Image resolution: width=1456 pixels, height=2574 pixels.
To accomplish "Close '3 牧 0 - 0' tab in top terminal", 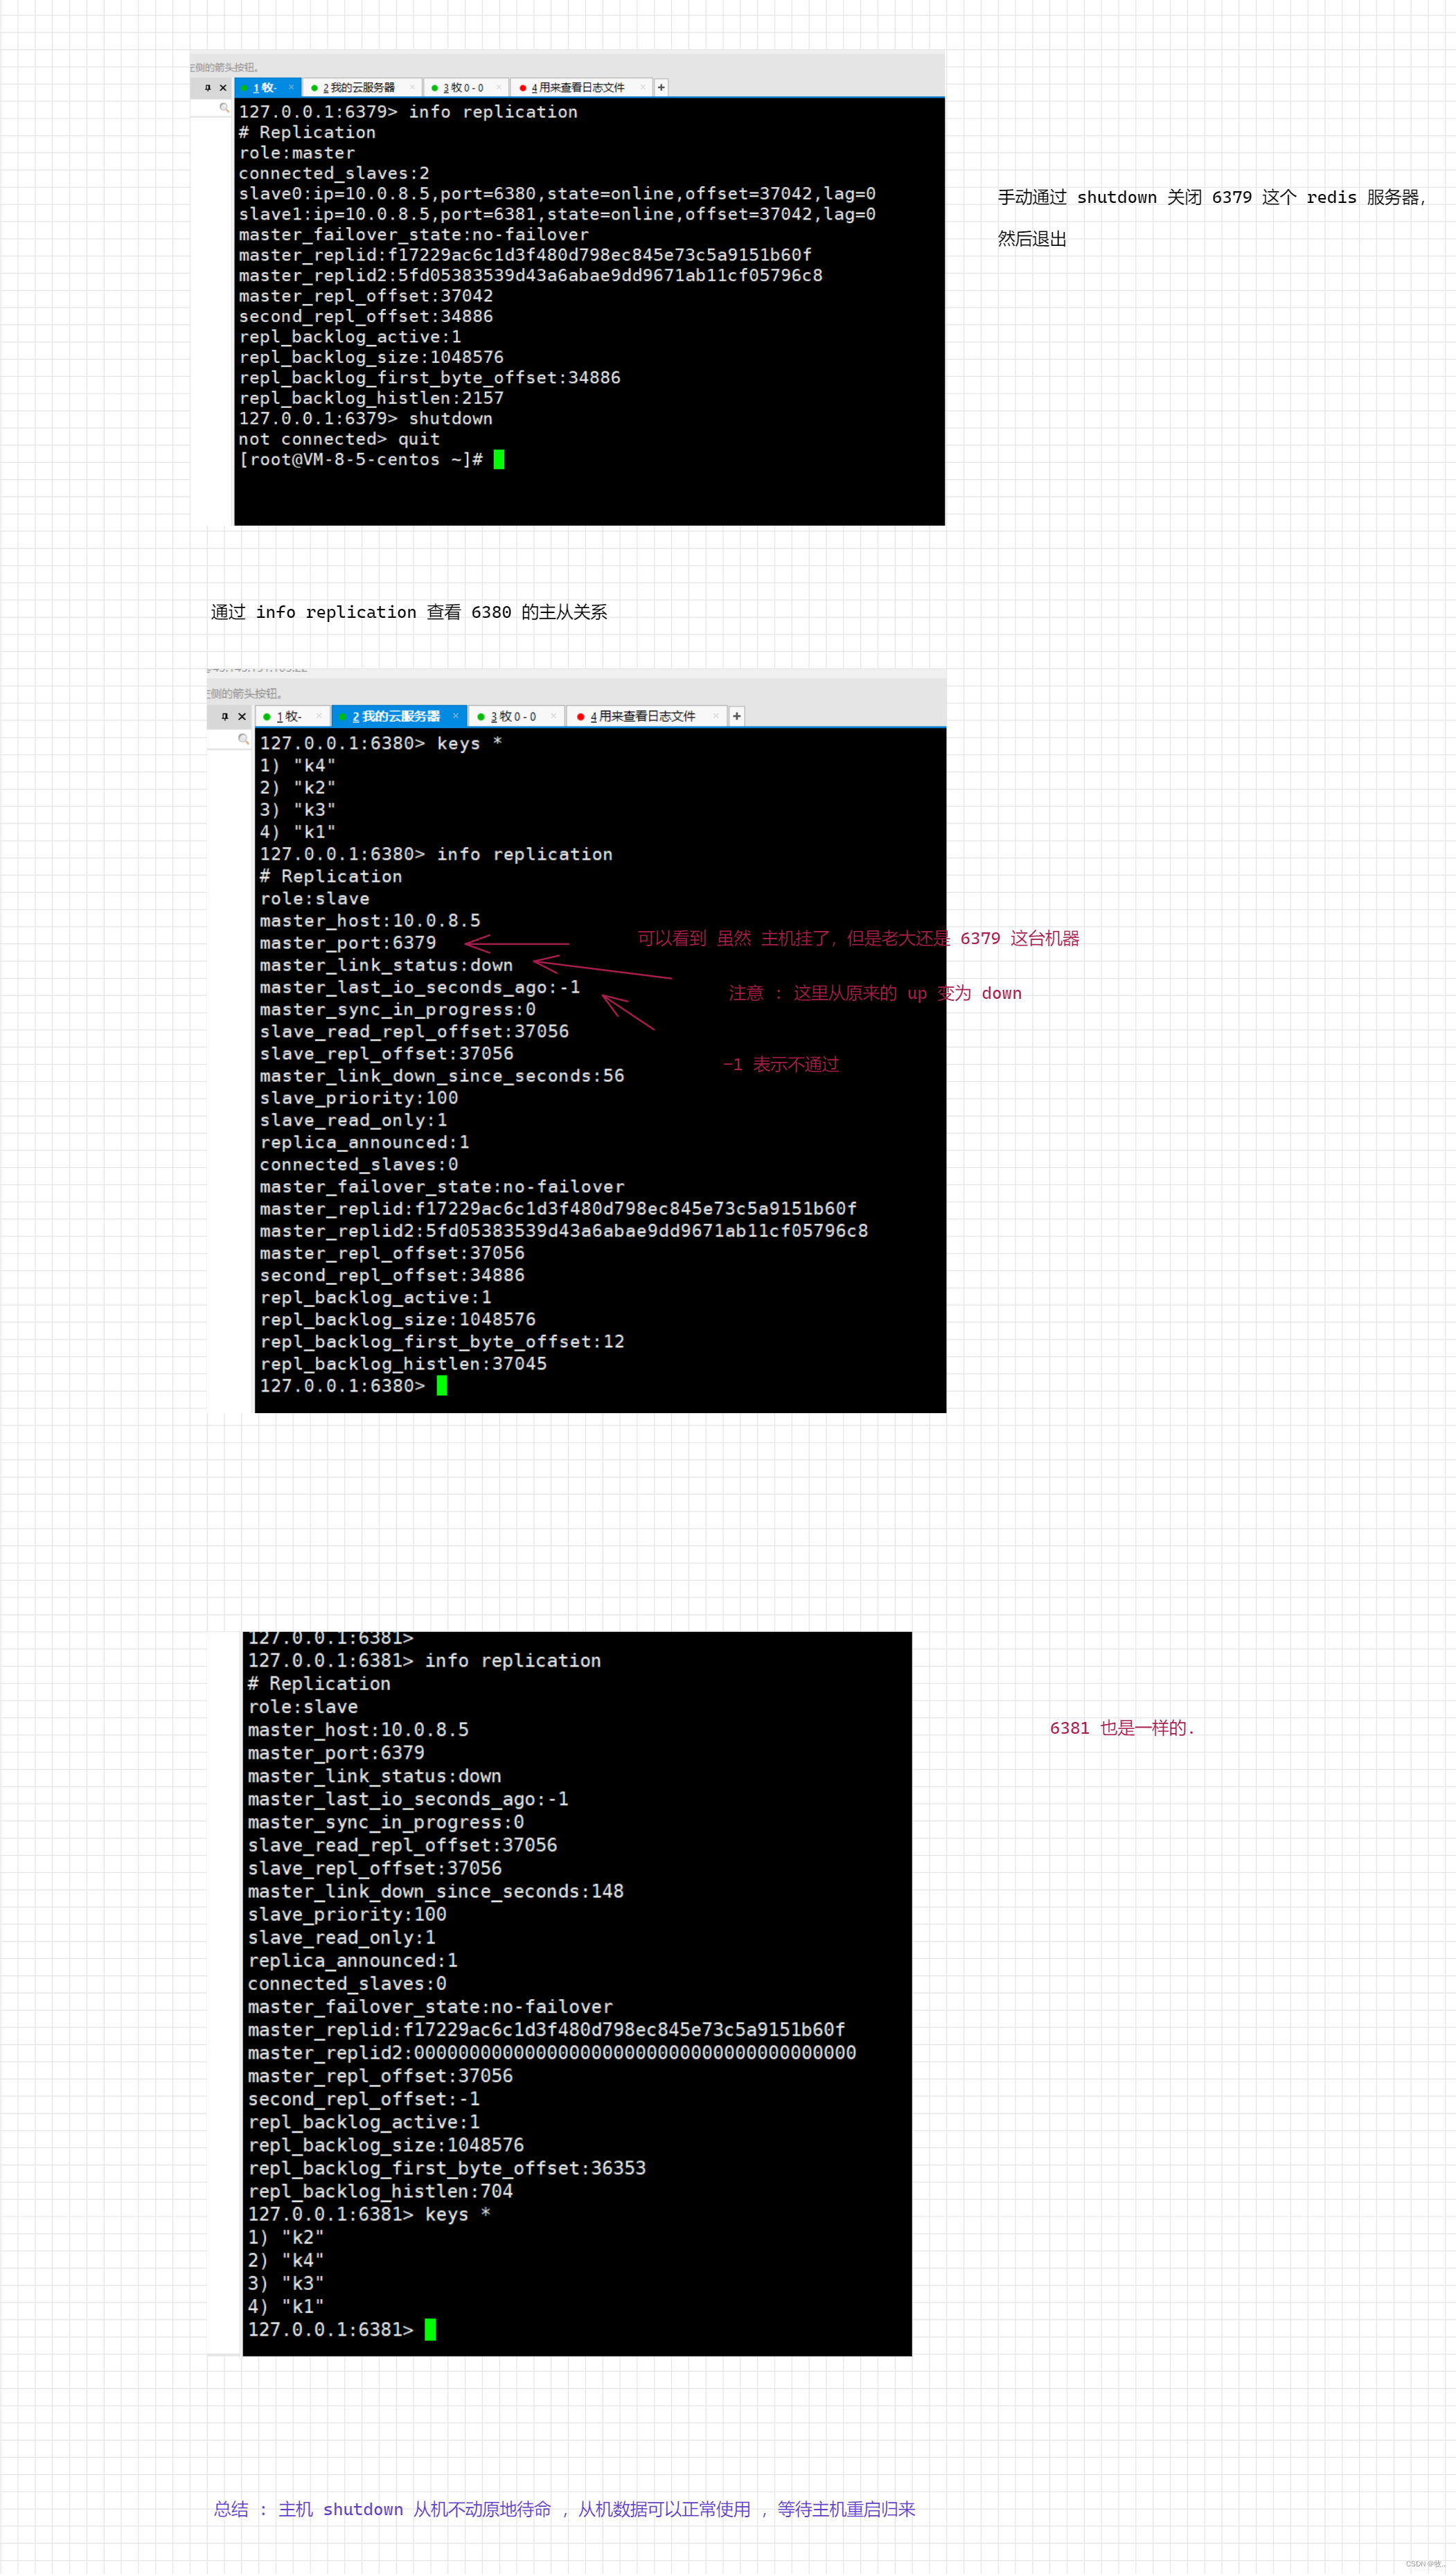I will pyautogui.click(x=498, y=87).
